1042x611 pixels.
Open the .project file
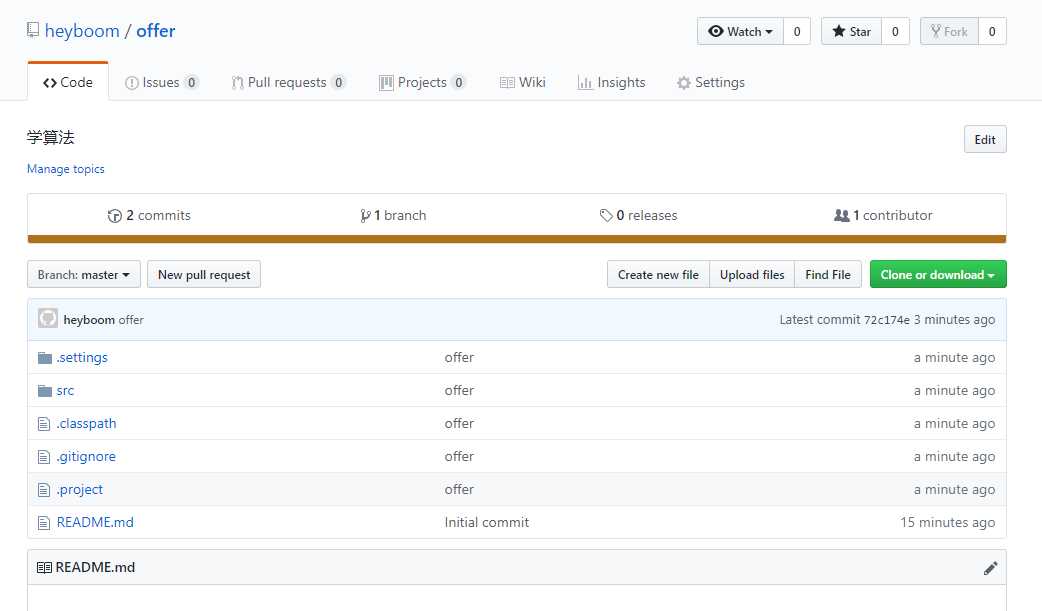(80, 490)
